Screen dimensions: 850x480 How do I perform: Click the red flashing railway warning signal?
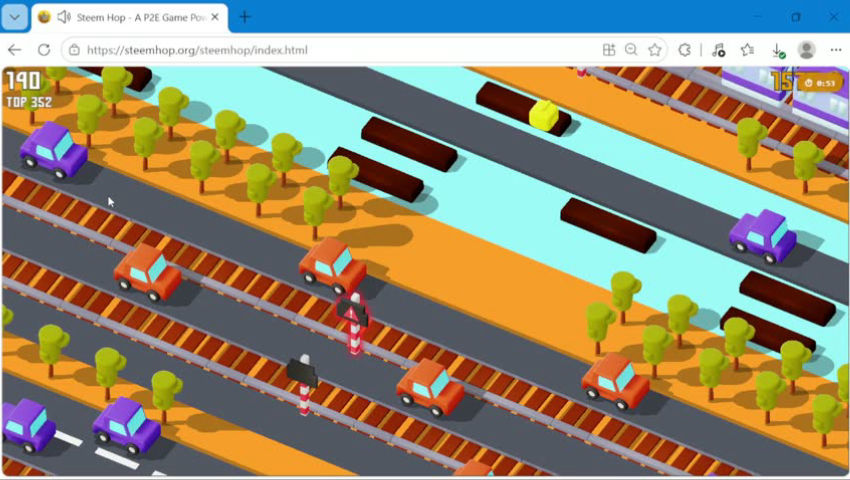pos(353,324)
